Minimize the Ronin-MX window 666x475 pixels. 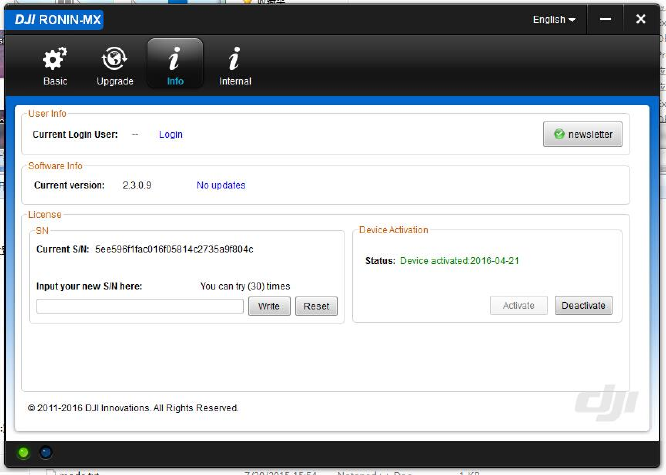pos(605,19)
